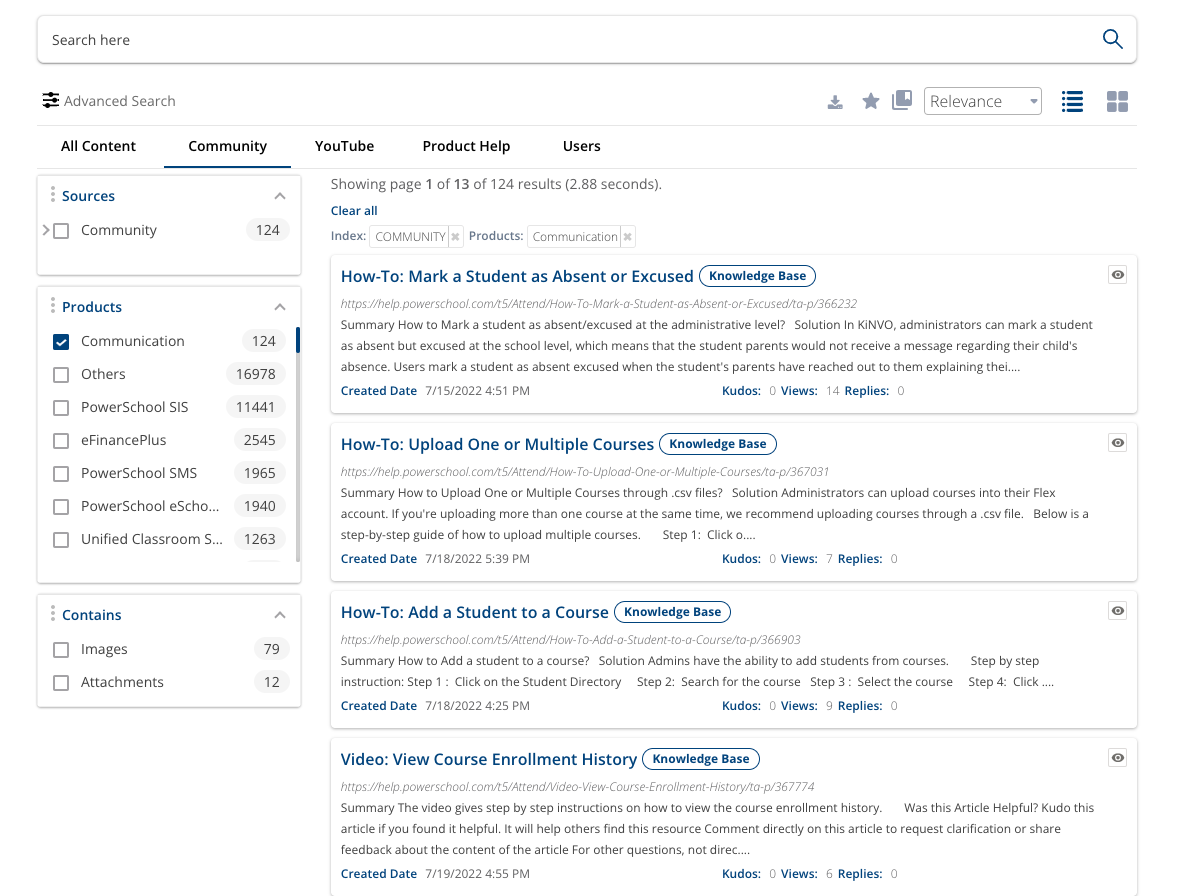Switch to list view layout
Image resolution: width=1203 pixels, height=896 pixels.
coord(1072,101)
